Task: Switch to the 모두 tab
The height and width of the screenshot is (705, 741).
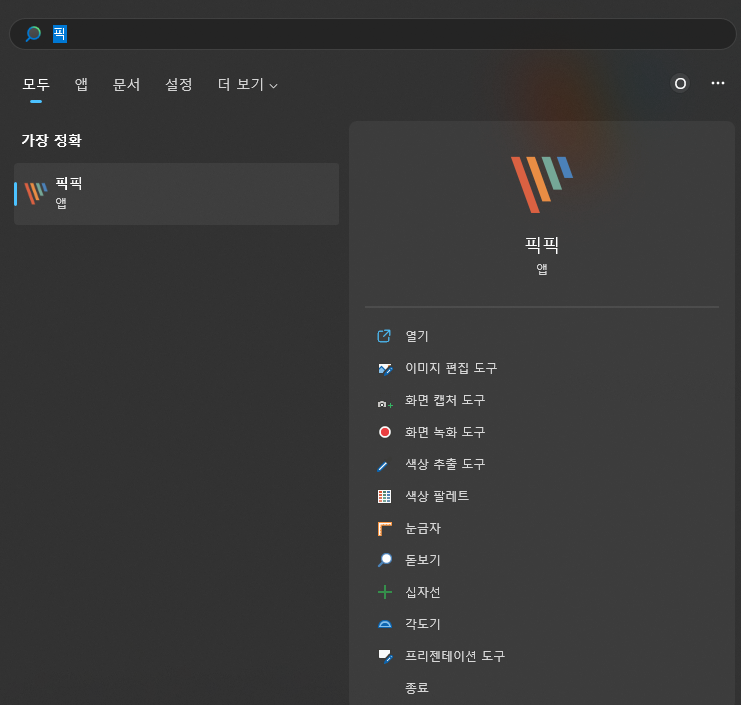Action: (36, 85)
